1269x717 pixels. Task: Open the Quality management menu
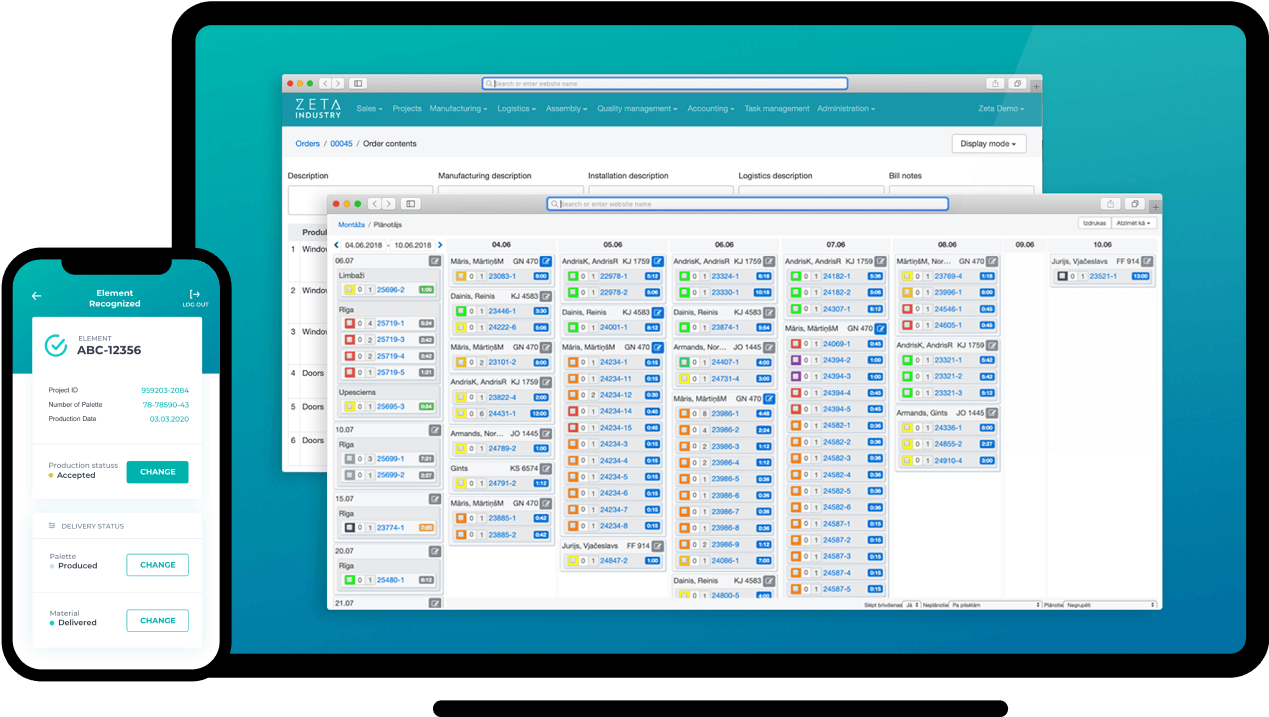tap(637, 108)
